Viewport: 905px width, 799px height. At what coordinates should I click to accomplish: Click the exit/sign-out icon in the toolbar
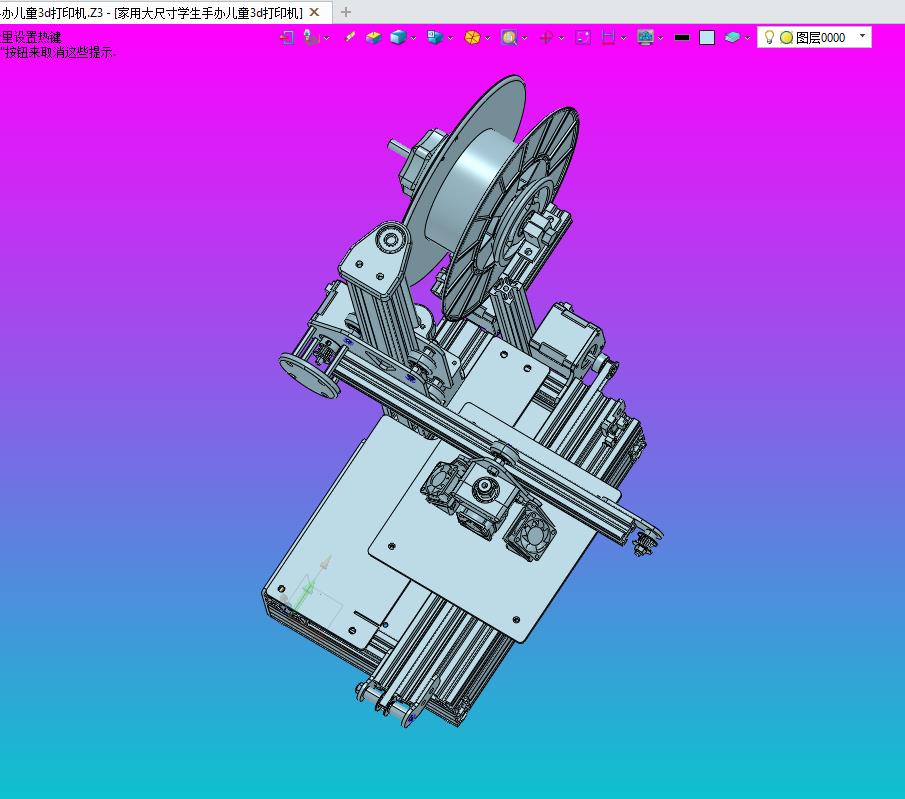[287, 38]
